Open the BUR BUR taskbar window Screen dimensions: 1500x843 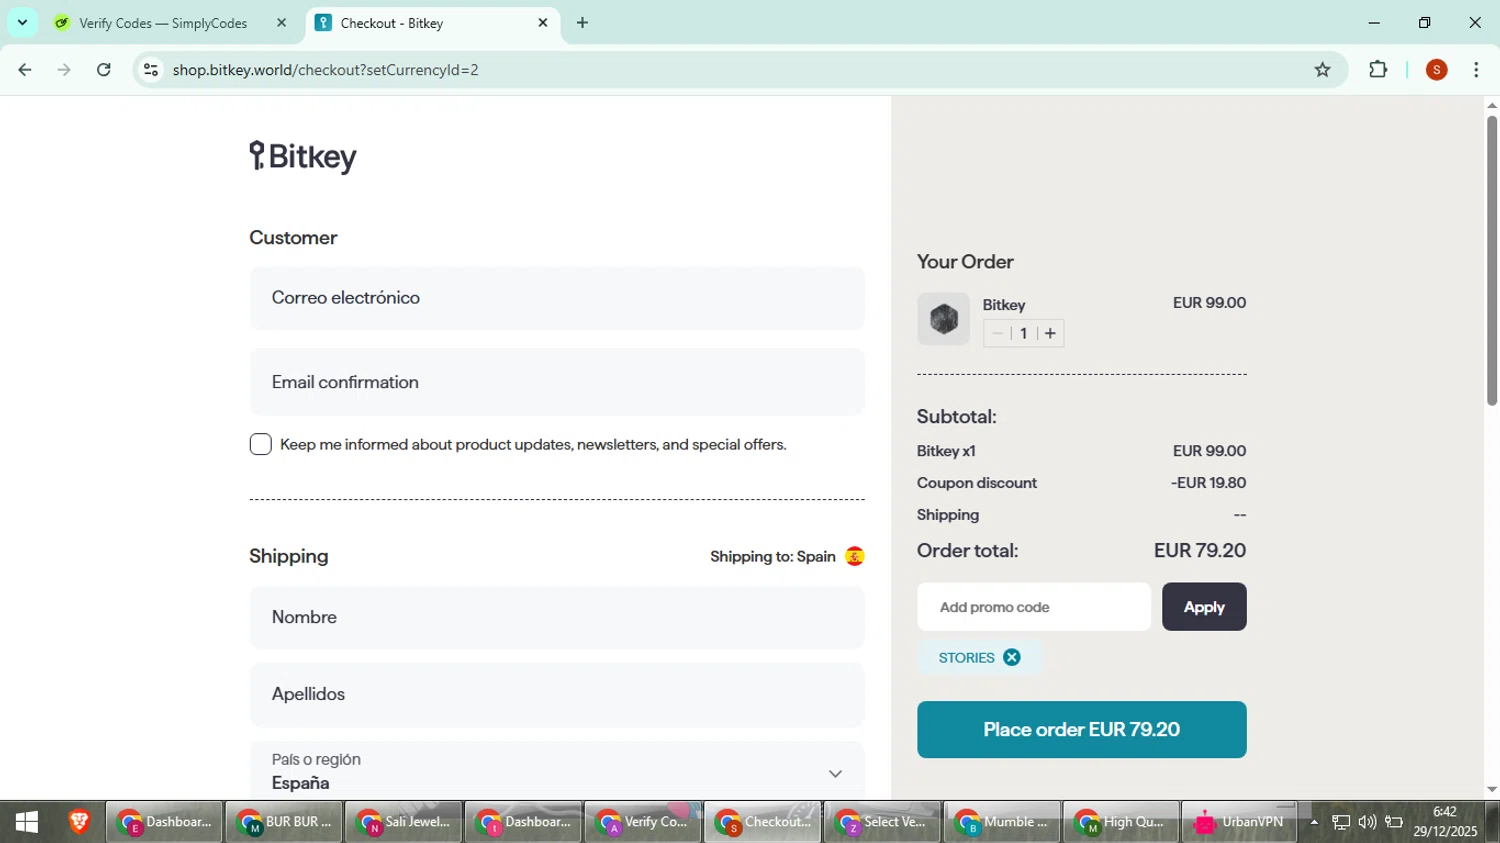(x=284, y=822)
